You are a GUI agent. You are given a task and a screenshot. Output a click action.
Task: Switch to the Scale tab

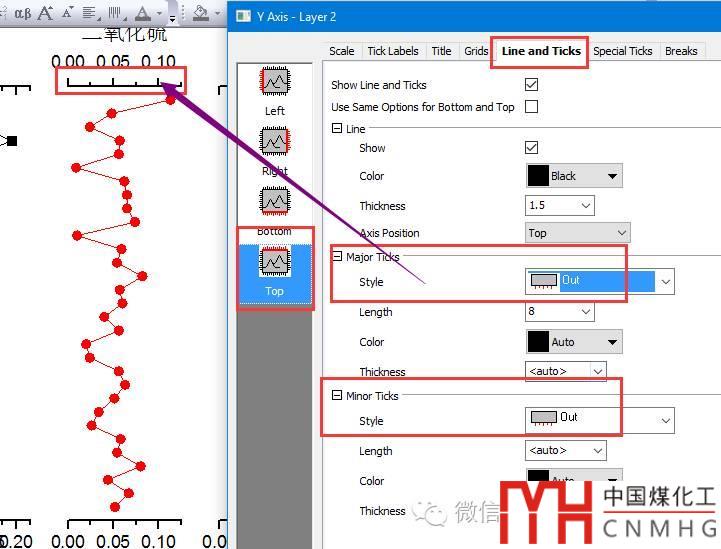click(x=342, y=51)
